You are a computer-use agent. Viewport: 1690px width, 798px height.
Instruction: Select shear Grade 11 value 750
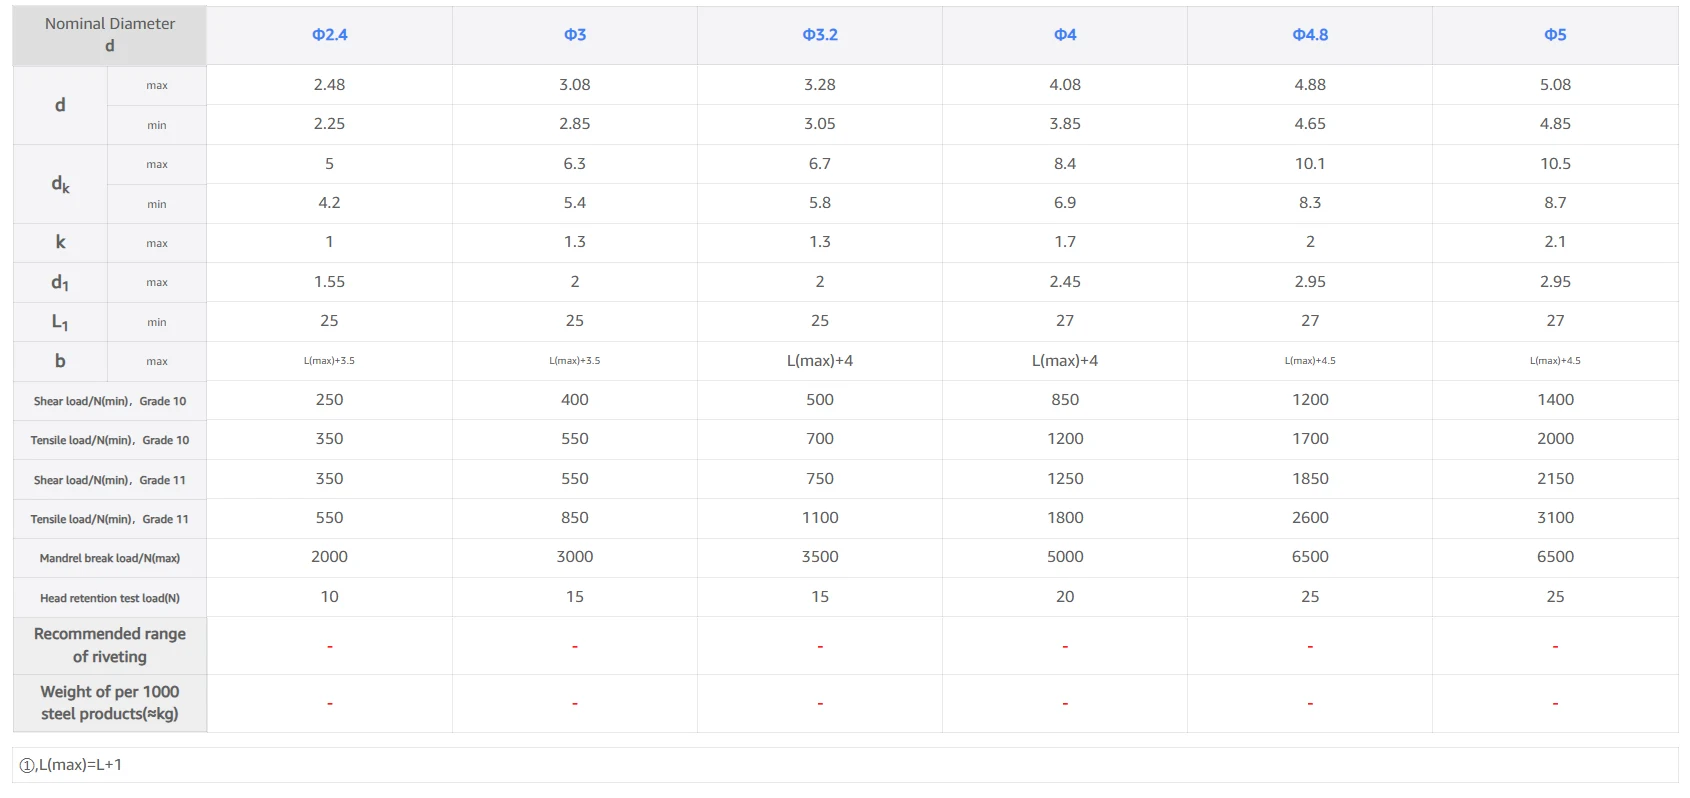819,479
